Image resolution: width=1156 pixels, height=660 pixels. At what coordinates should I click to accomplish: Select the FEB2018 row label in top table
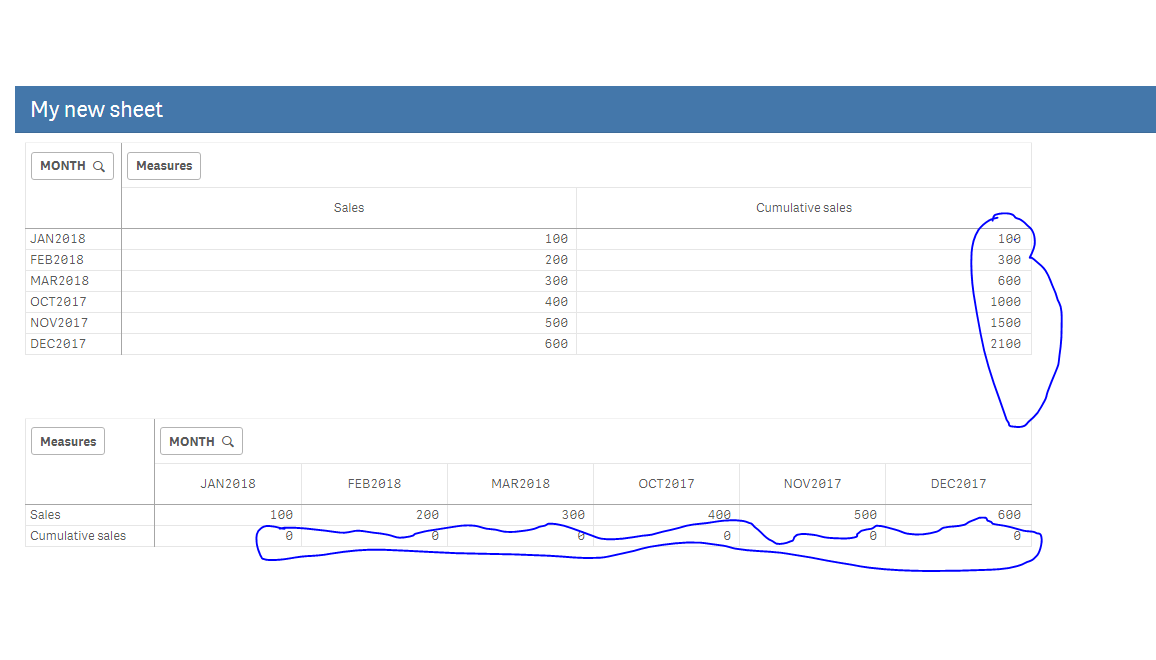pos(57,260)
